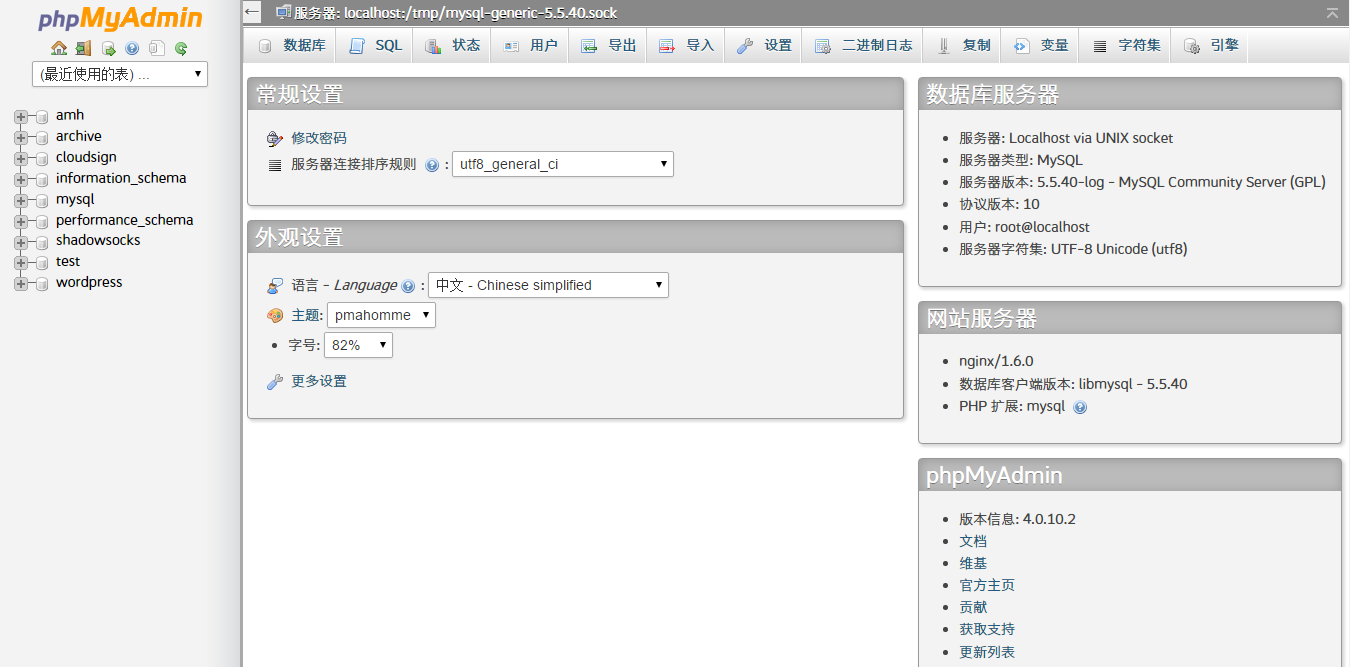Open the SQL tab
The width and height of the screenshot is (1350, 667).
click(374, 45)
